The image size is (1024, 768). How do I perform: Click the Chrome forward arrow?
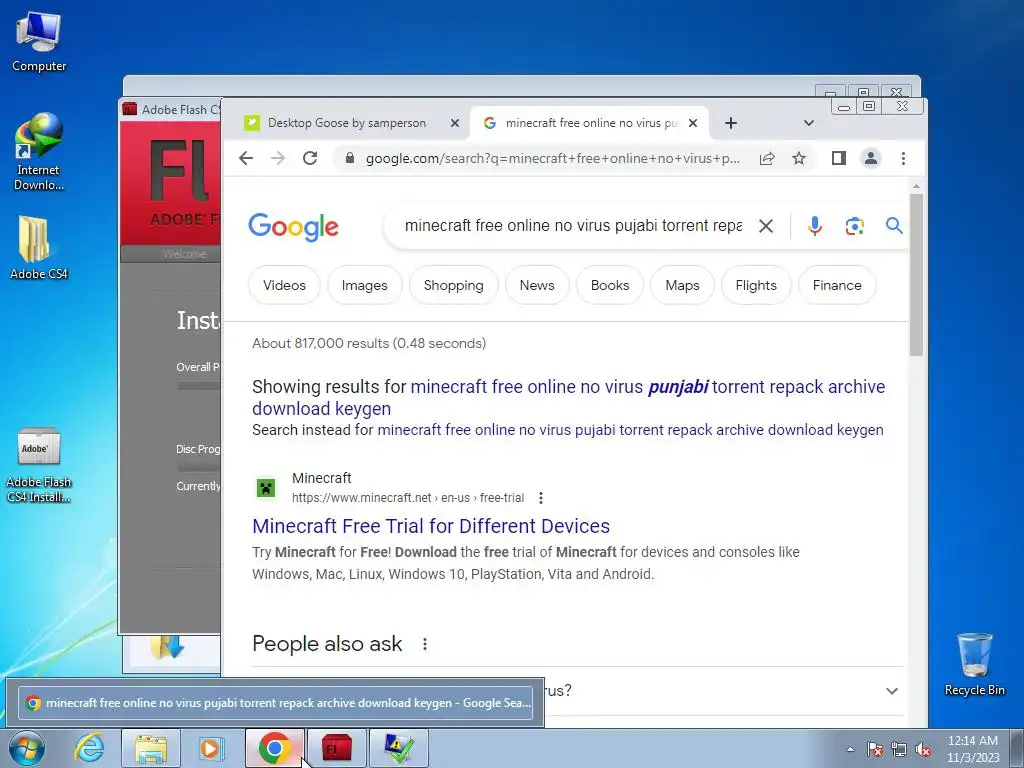tap(278, 158)
